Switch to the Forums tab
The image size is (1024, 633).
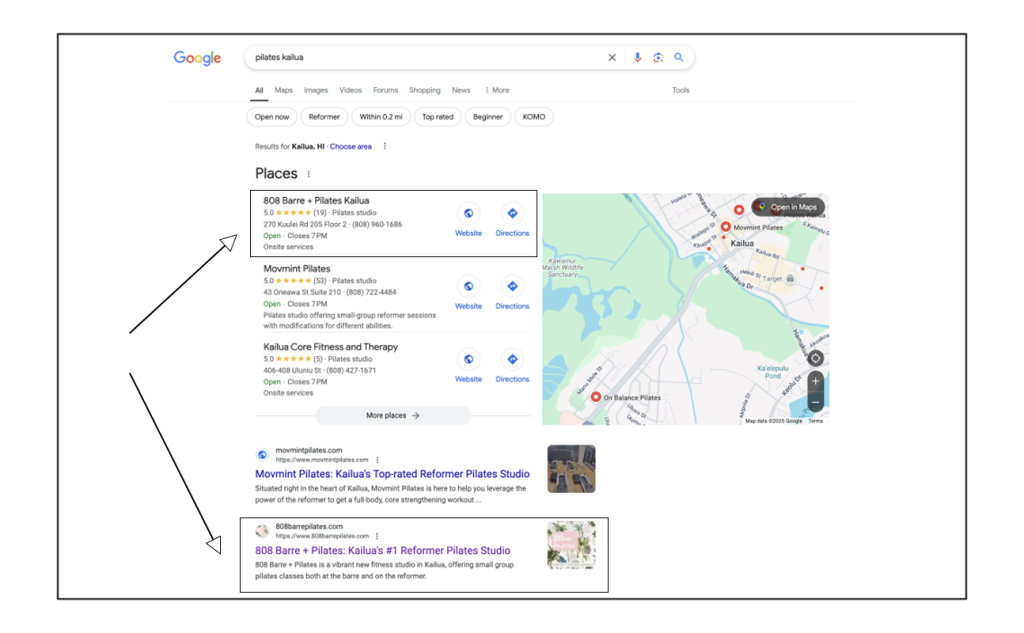coord(385,90)
